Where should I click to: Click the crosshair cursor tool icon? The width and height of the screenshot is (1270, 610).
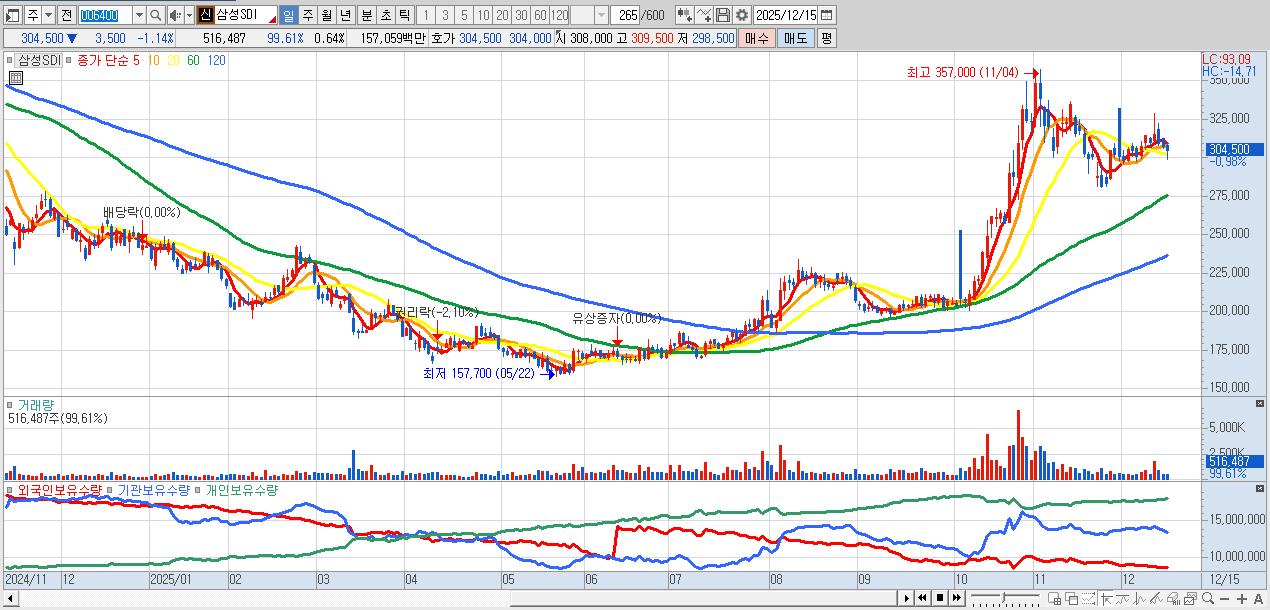point(1107,598)
